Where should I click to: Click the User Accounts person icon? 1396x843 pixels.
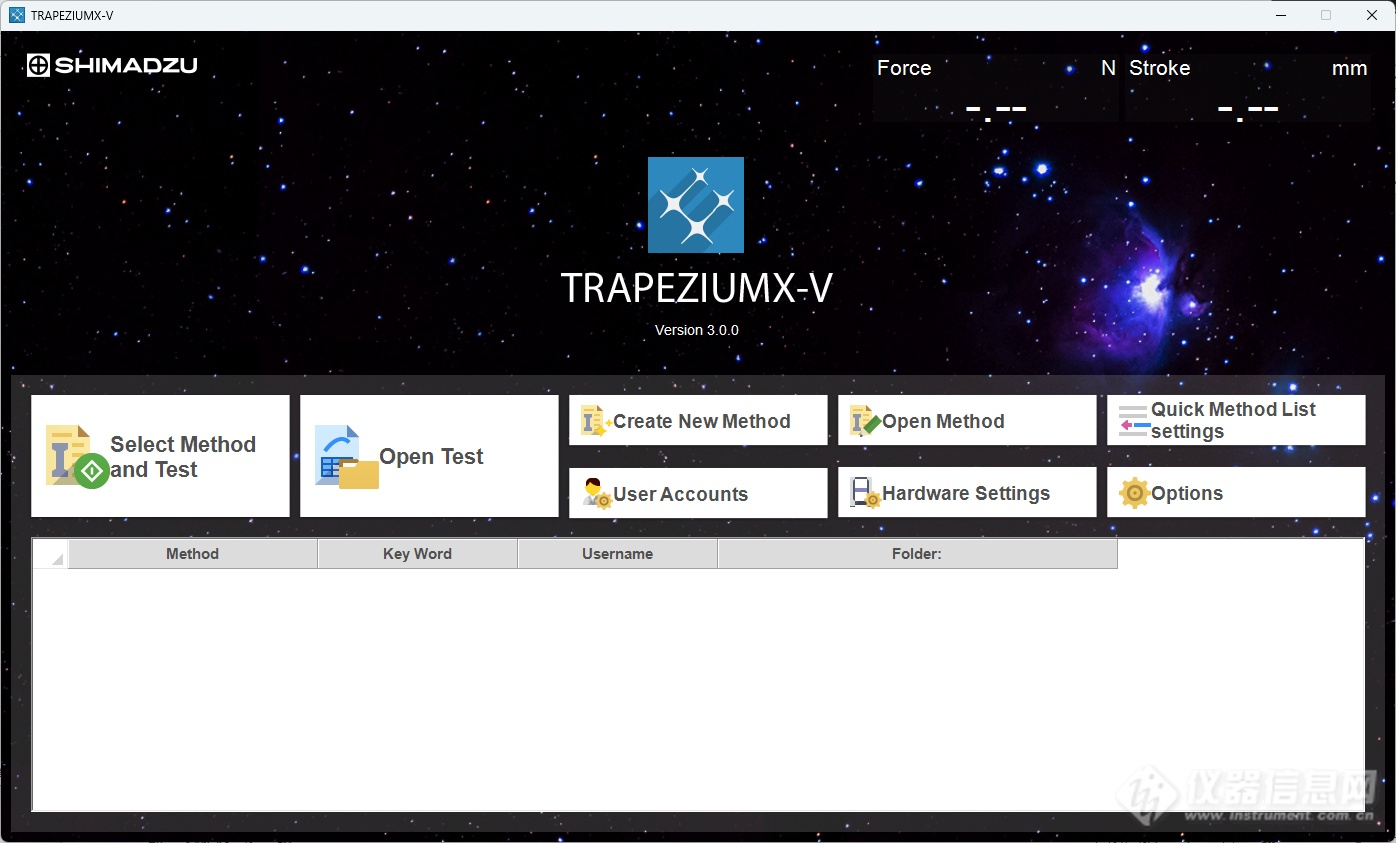coord(597,493)
